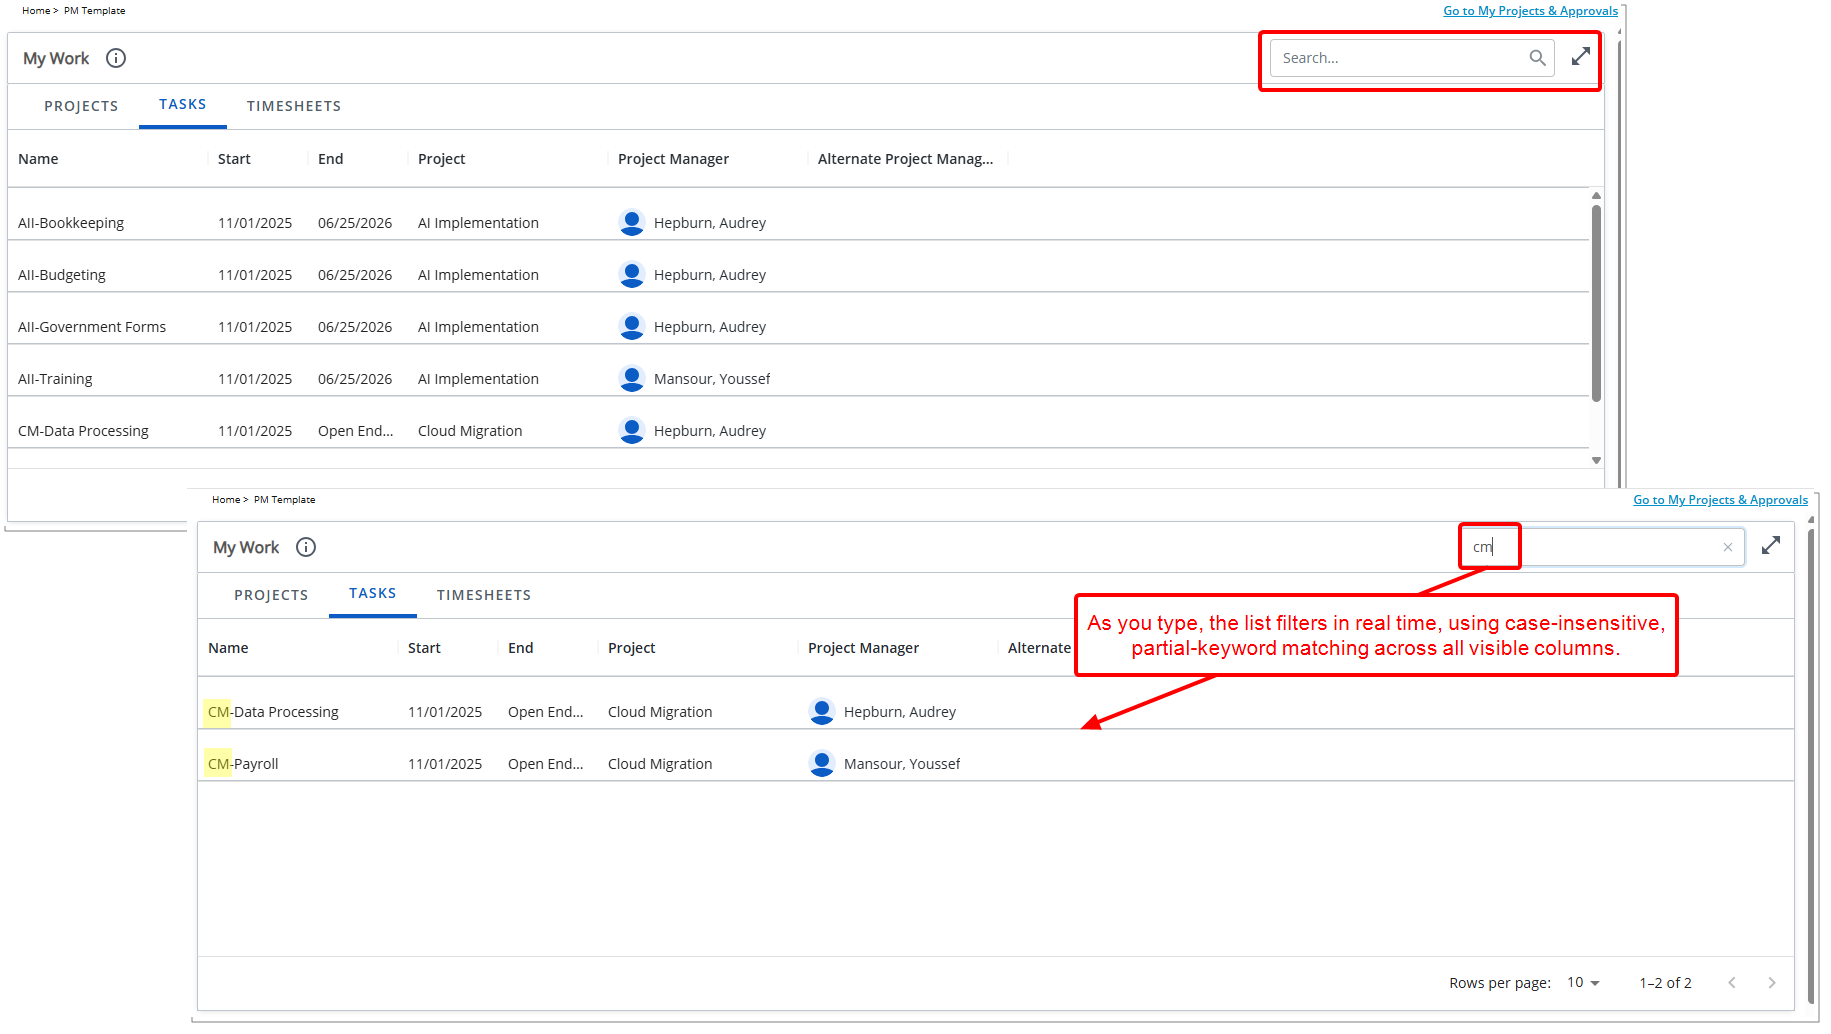Sort tasks by the Name column header
This screenshot has width=1831, height=1034.
pyautogui.click(x=38, y=158)
